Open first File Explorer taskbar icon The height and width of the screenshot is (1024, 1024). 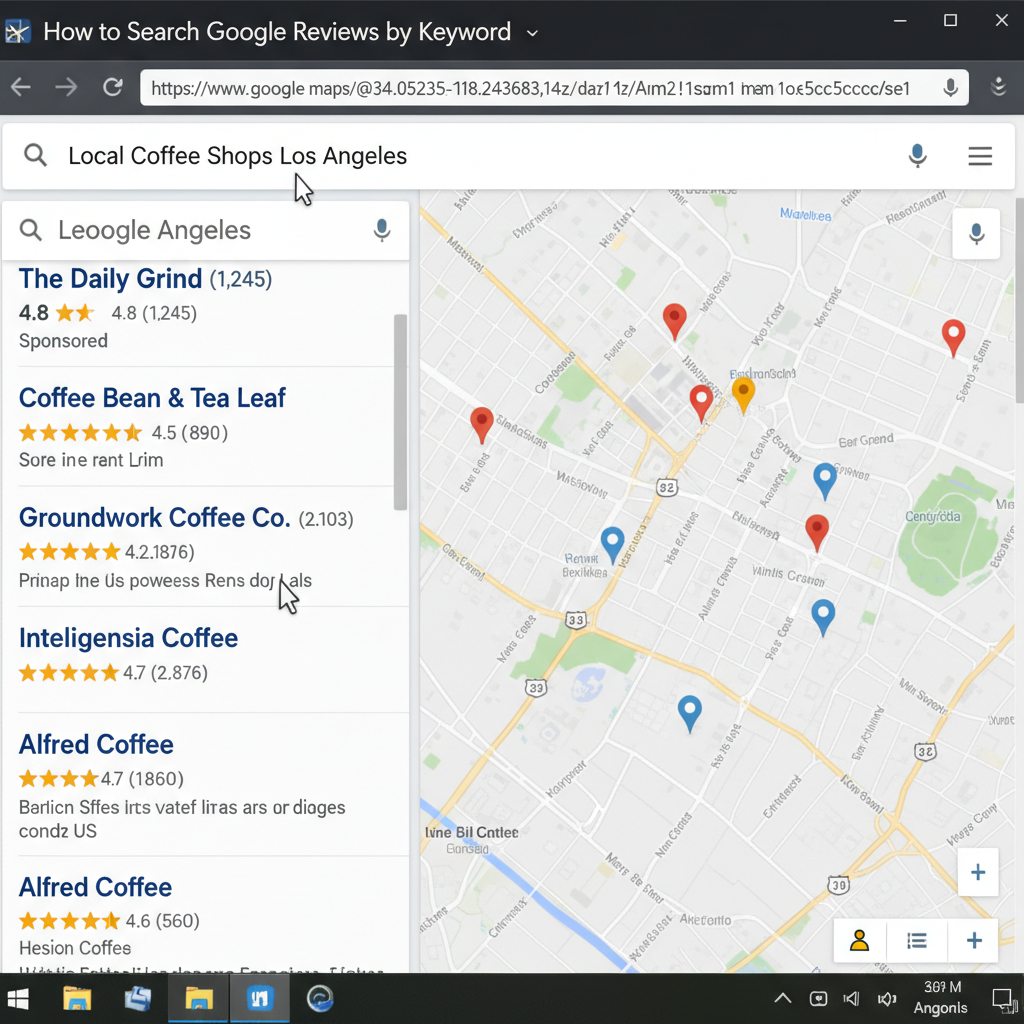click(77, 999)
